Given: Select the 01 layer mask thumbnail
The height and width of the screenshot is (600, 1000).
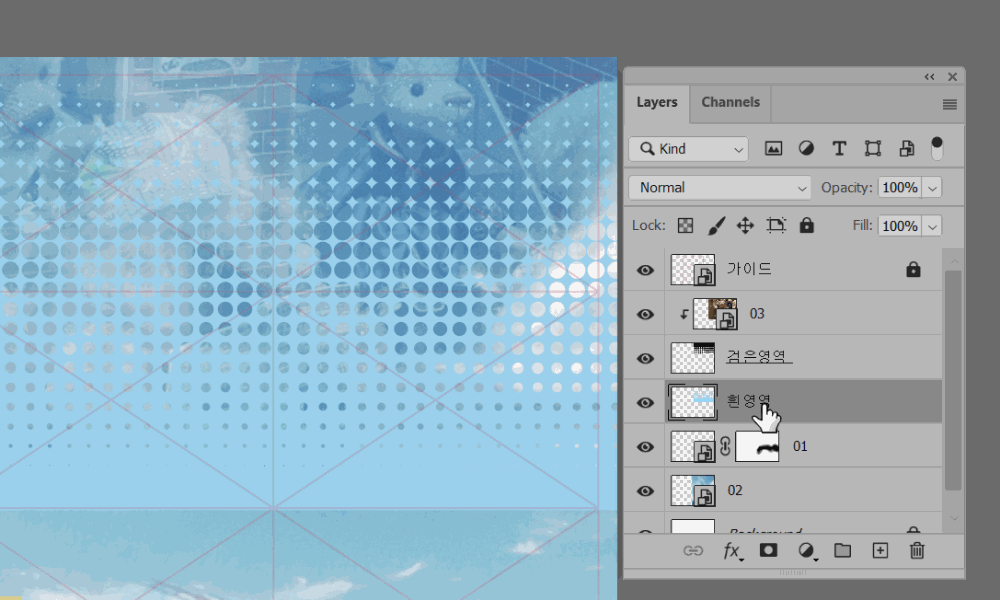Looking at the screenshot, I should point(757,446).
